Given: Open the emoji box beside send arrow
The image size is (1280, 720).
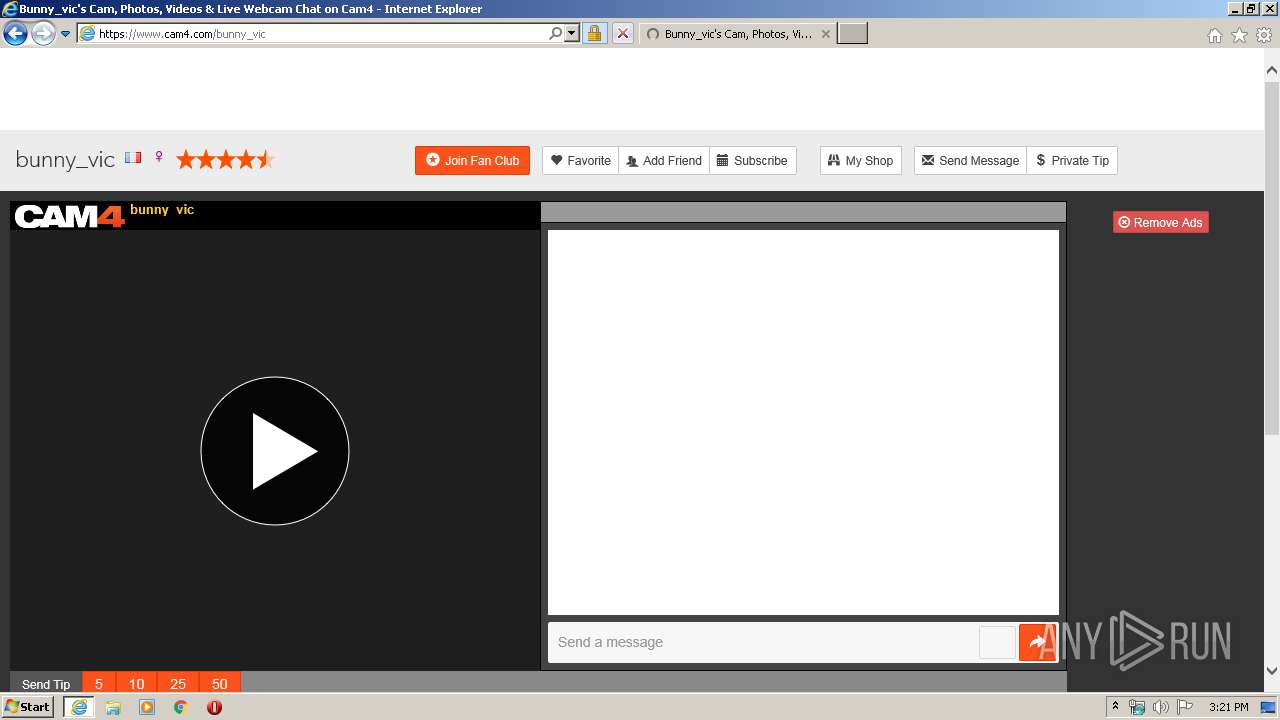Looking at the screenshot, I should pyautogui.click(x=997, y=642).
